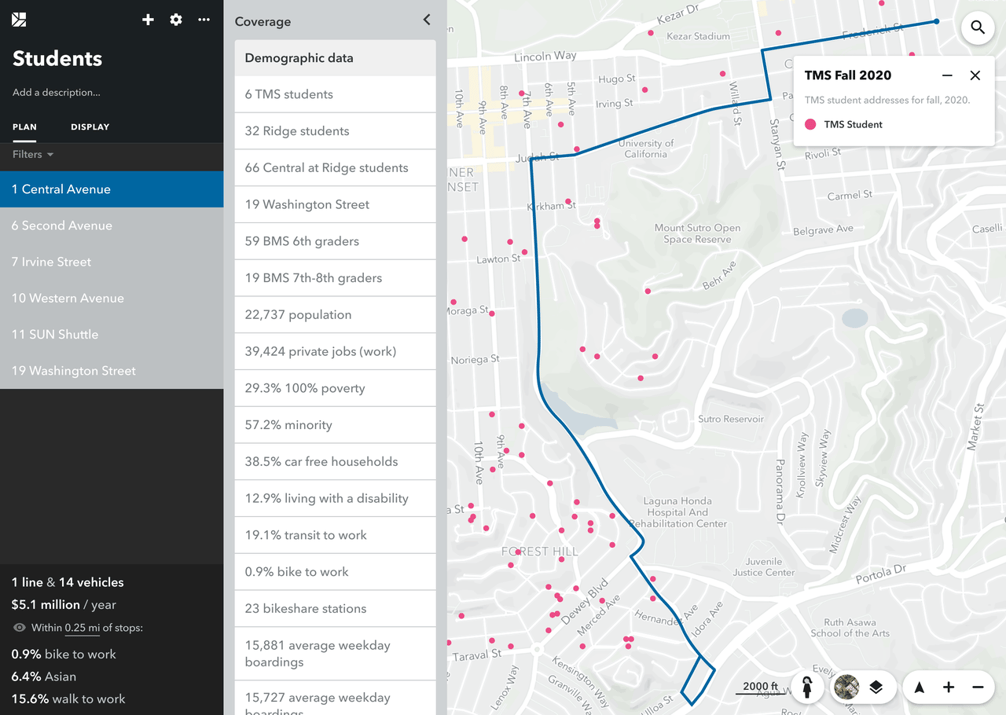Zoom out on the map

point(978,687)
